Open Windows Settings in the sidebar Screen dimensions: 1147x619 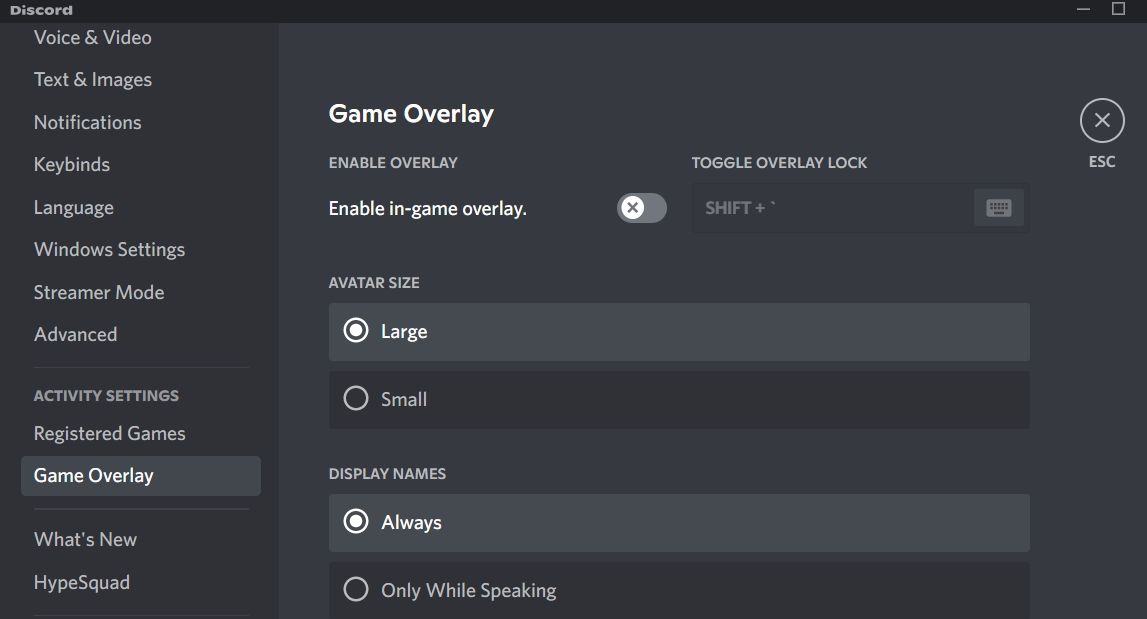(x=109, y=248)
